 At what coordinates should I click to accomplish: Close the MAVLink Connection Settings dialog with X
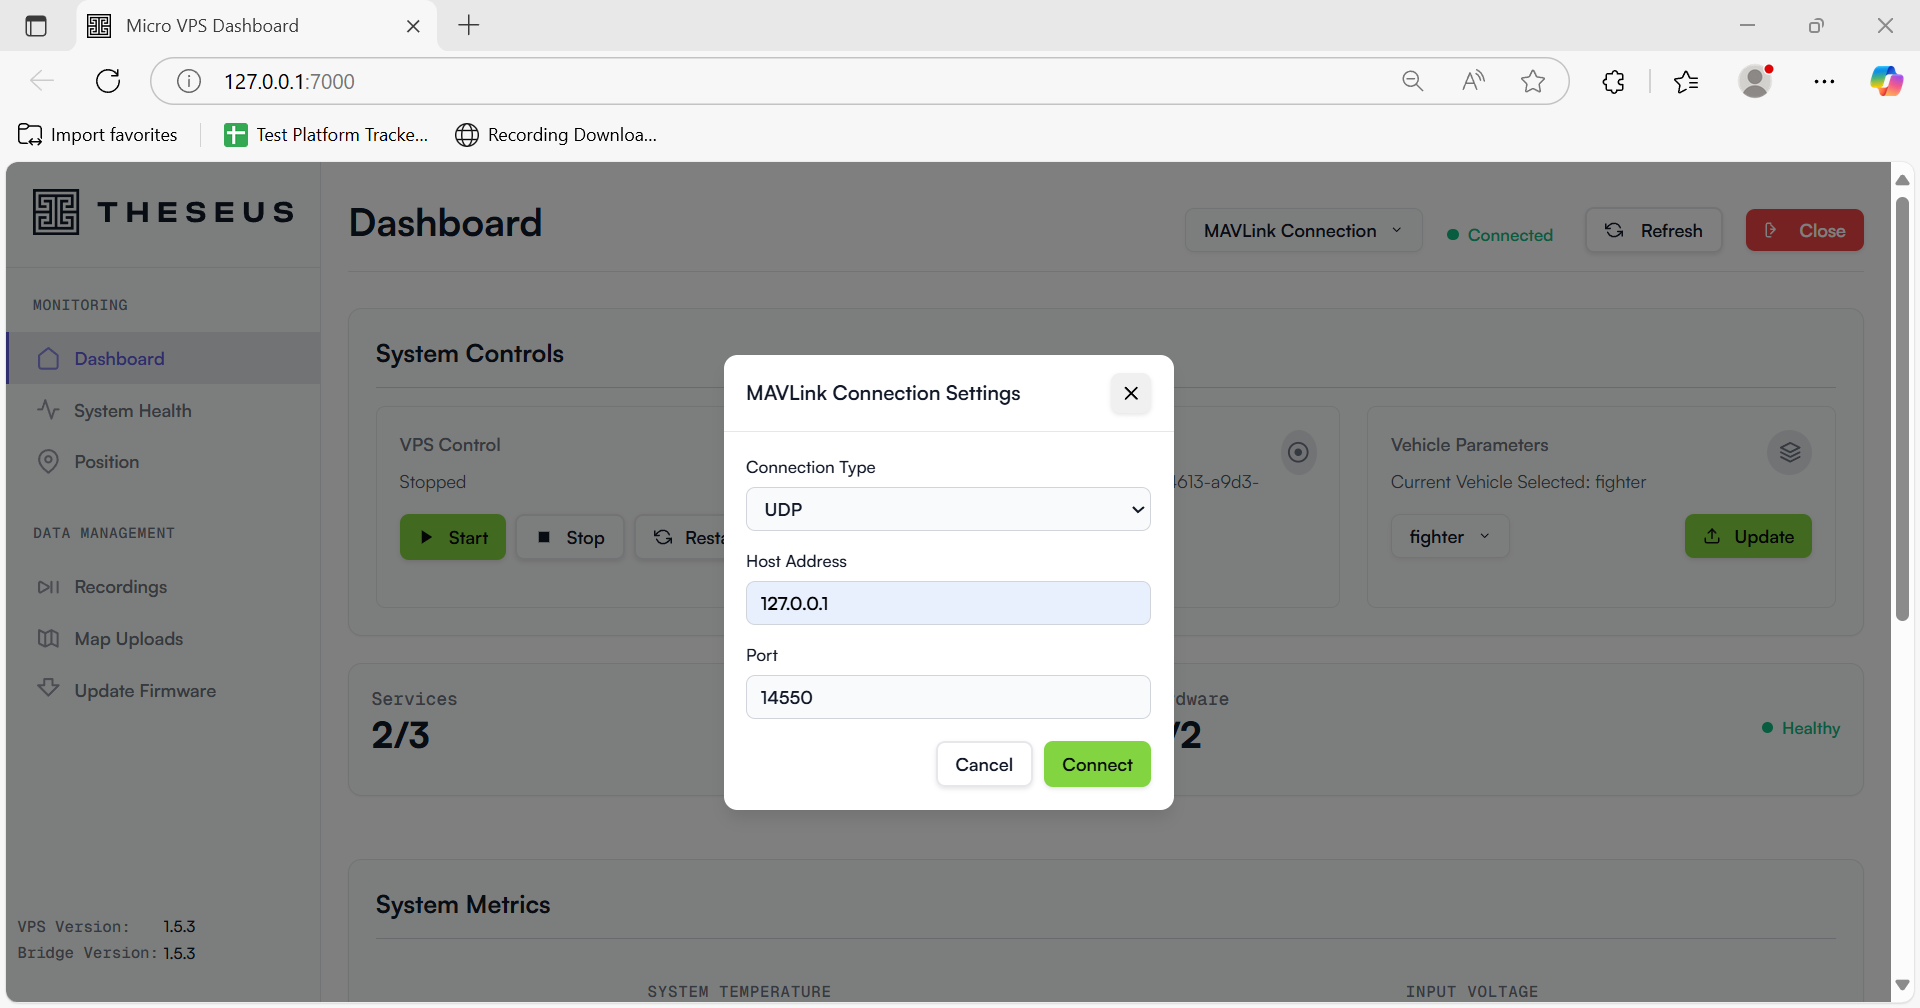pyautogui.click(x=1130, y=393)
